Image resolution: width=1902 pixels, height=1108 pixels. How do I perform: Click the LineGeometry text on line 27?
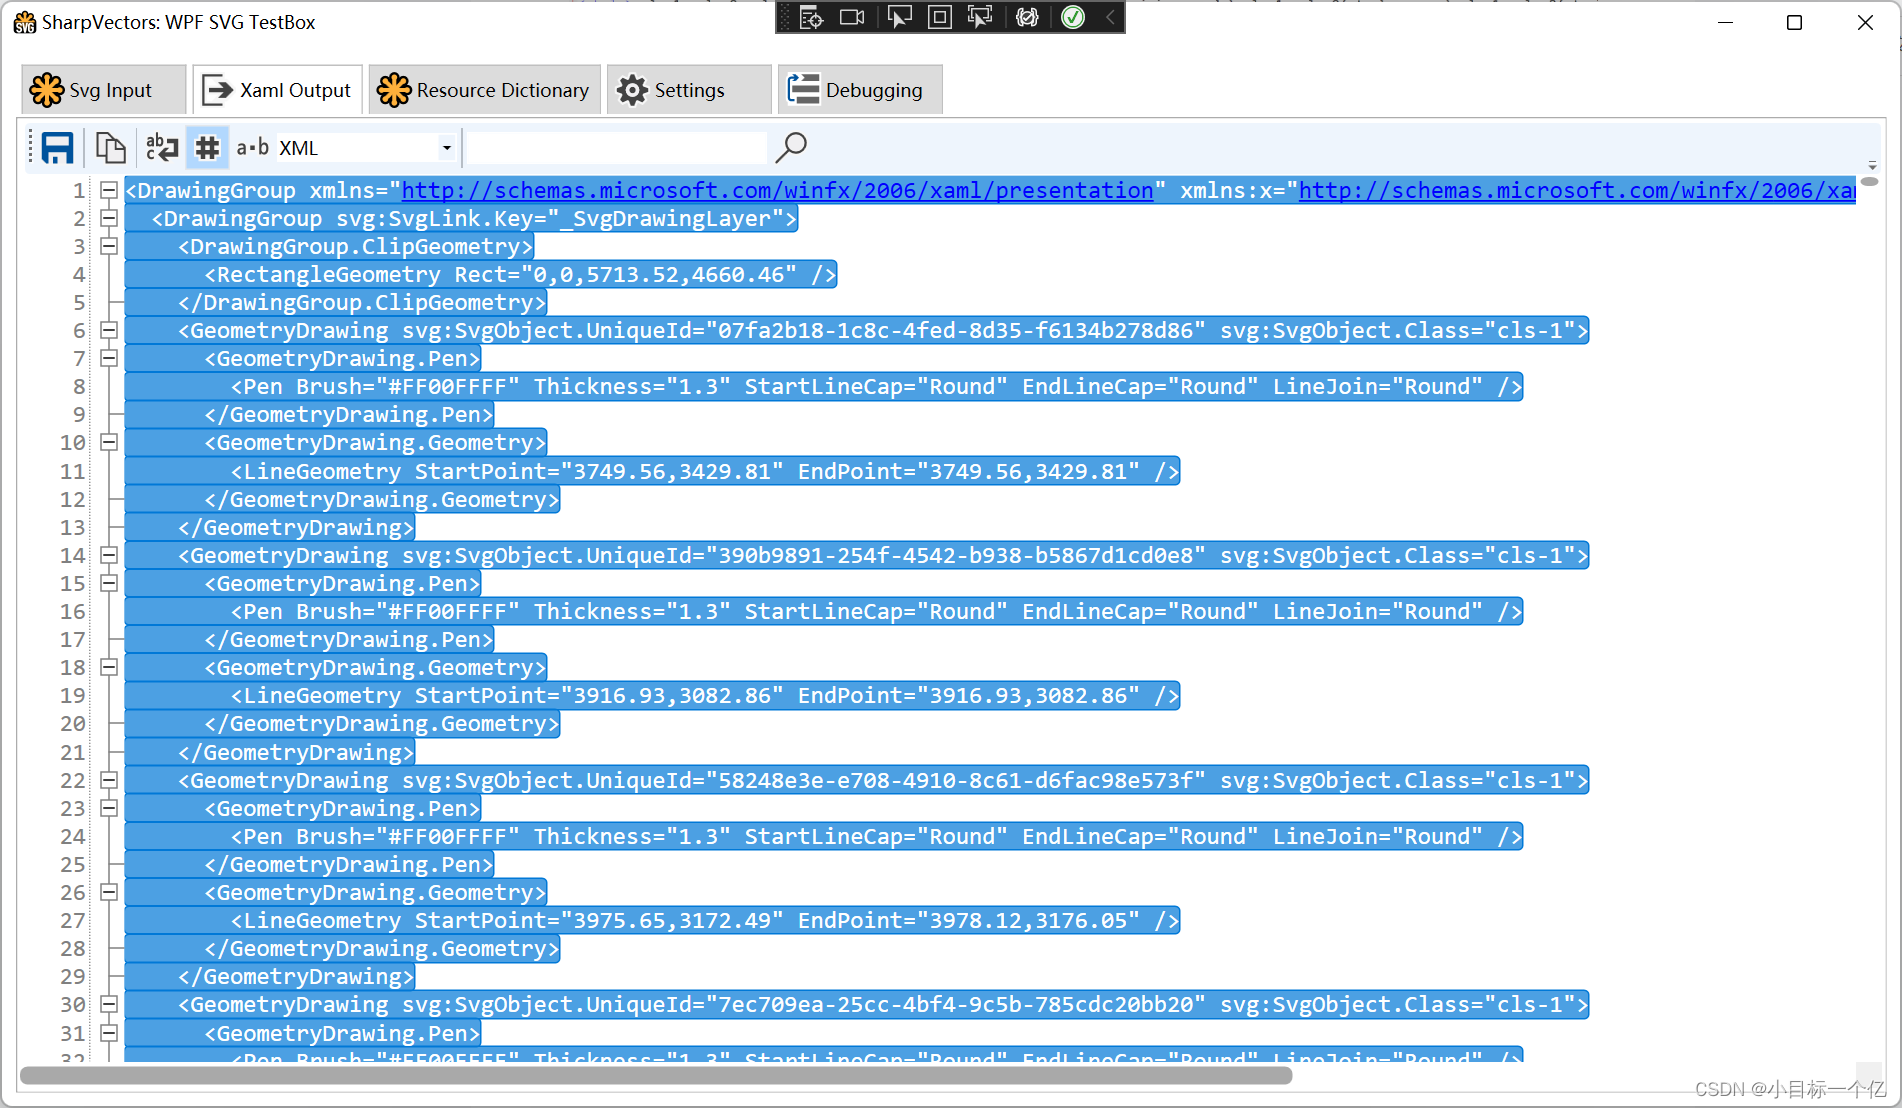[705, 920]
